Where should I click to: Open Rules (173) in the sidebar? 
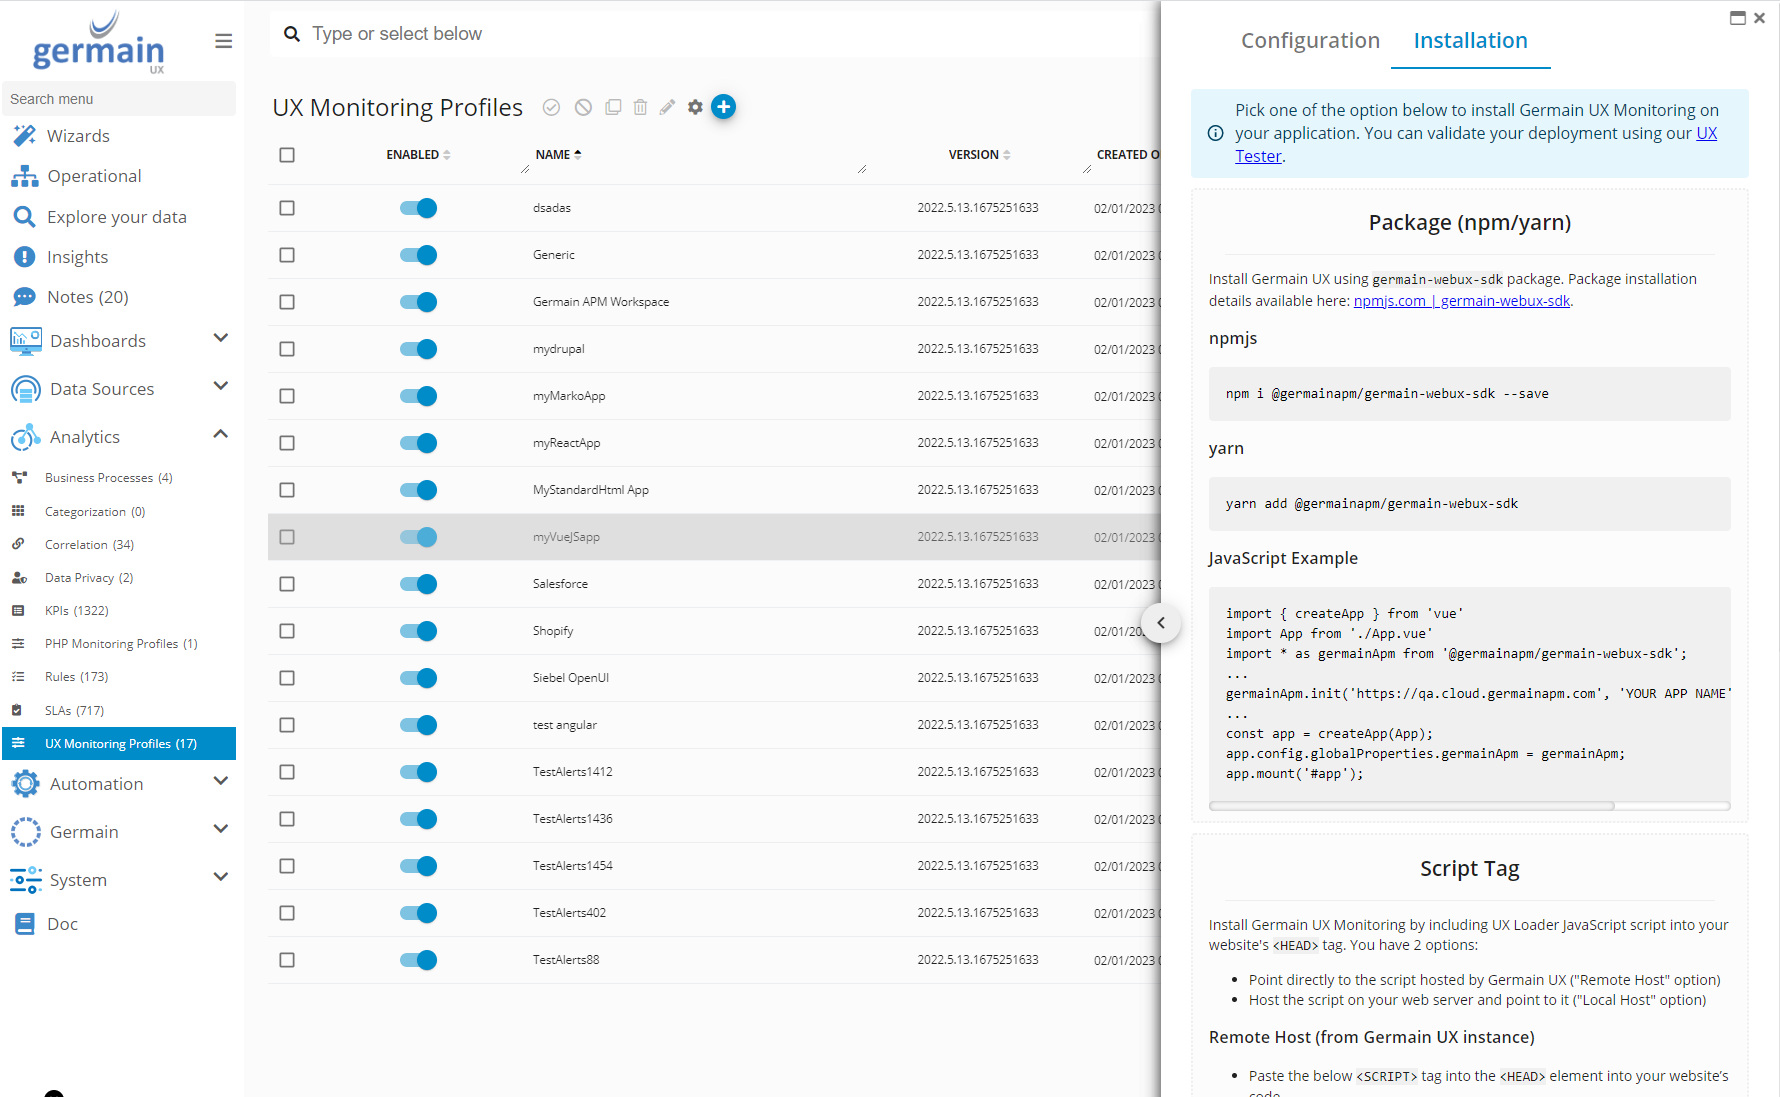(76, 677)
